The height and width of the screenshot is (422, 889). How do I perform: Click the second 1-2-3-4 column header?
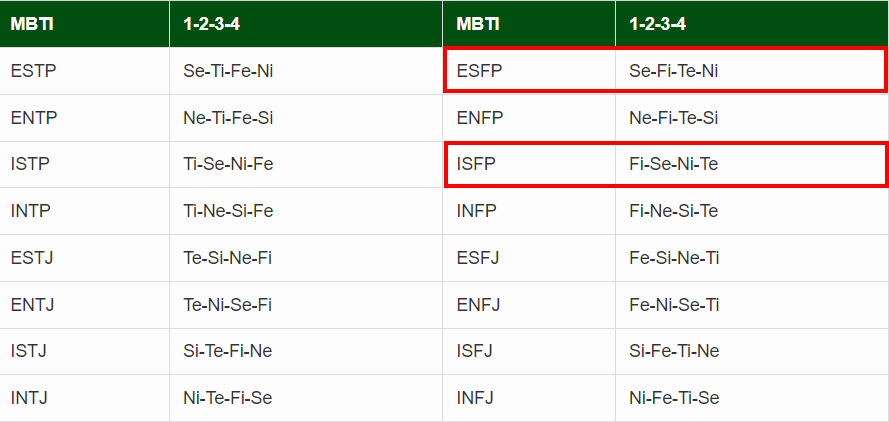click(752, 24)
